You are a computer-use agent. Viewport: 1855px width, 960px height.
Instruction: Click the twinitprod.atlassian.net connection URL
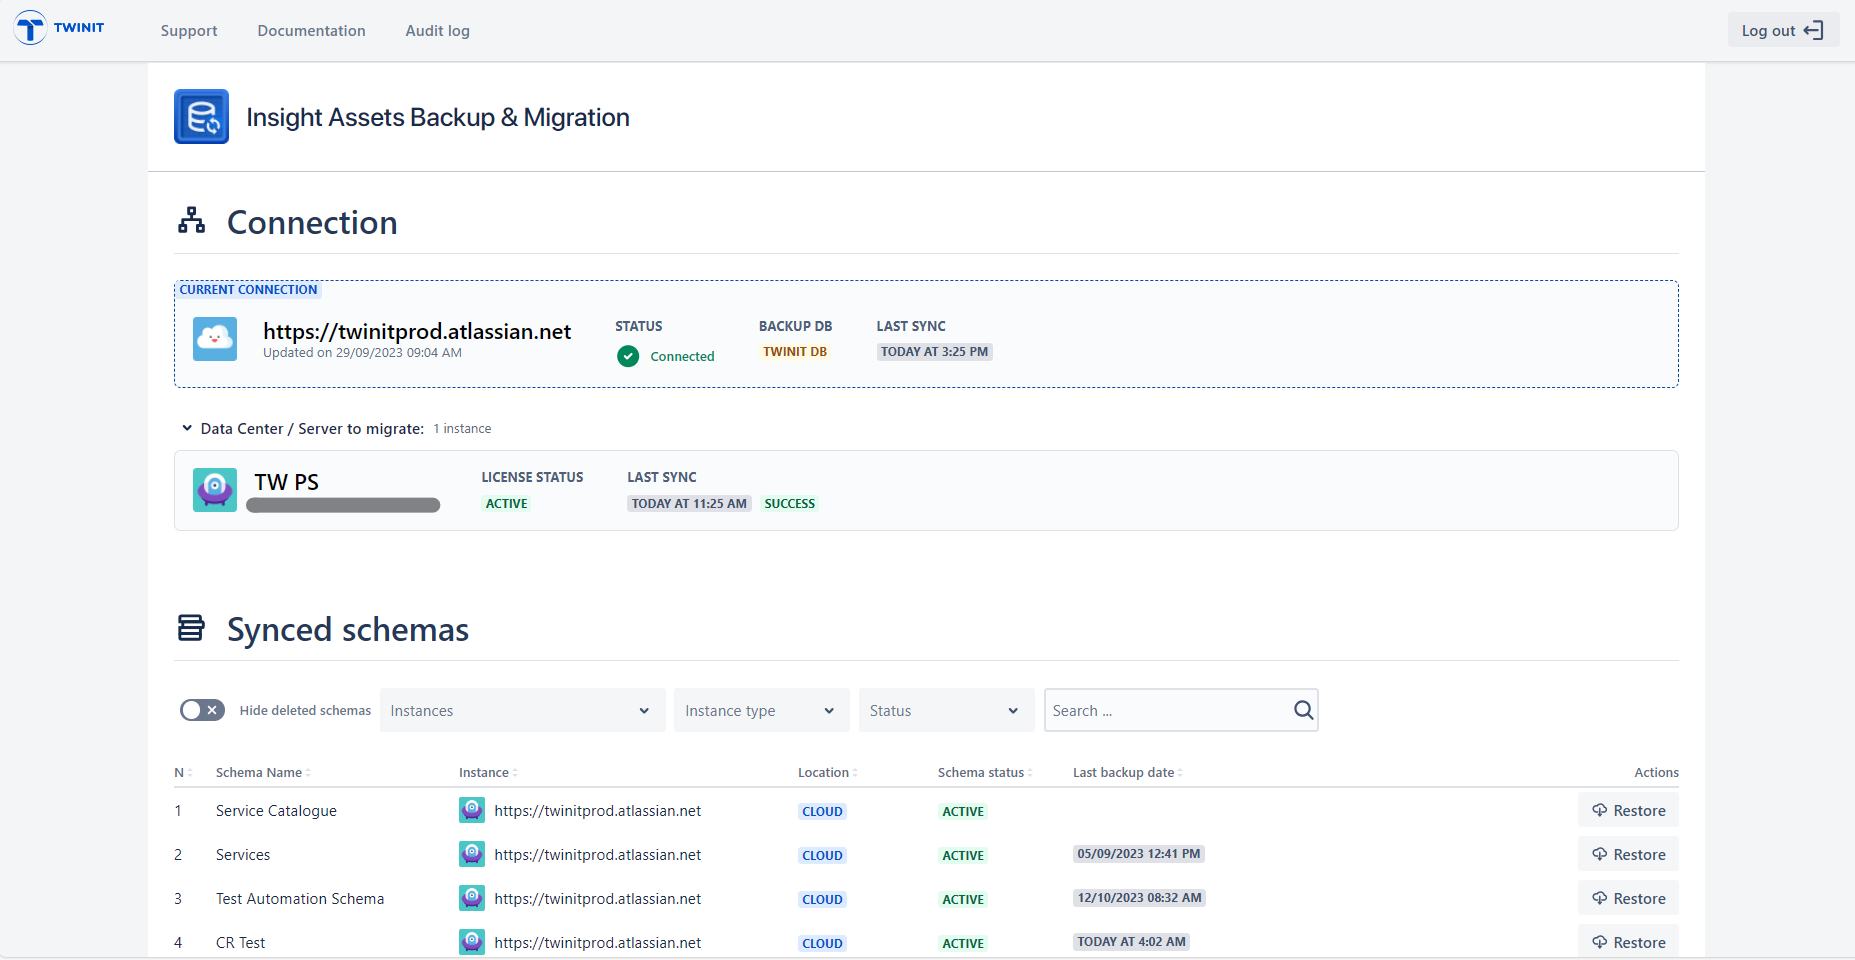point(417,331)
